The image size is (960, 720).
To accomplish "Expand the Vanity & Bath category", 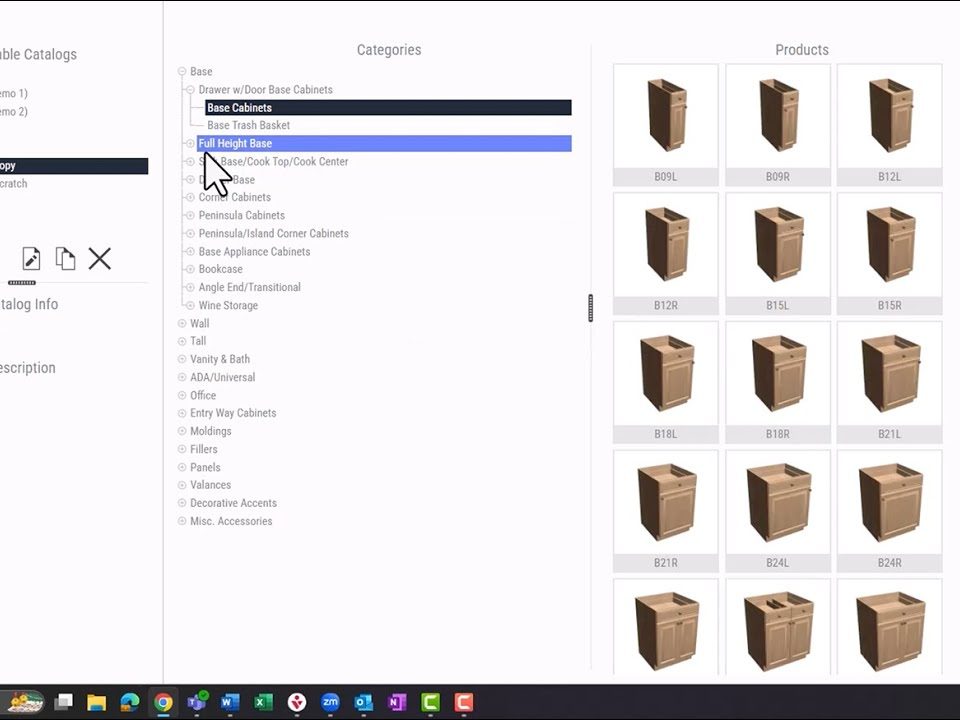I will point(182,360).
